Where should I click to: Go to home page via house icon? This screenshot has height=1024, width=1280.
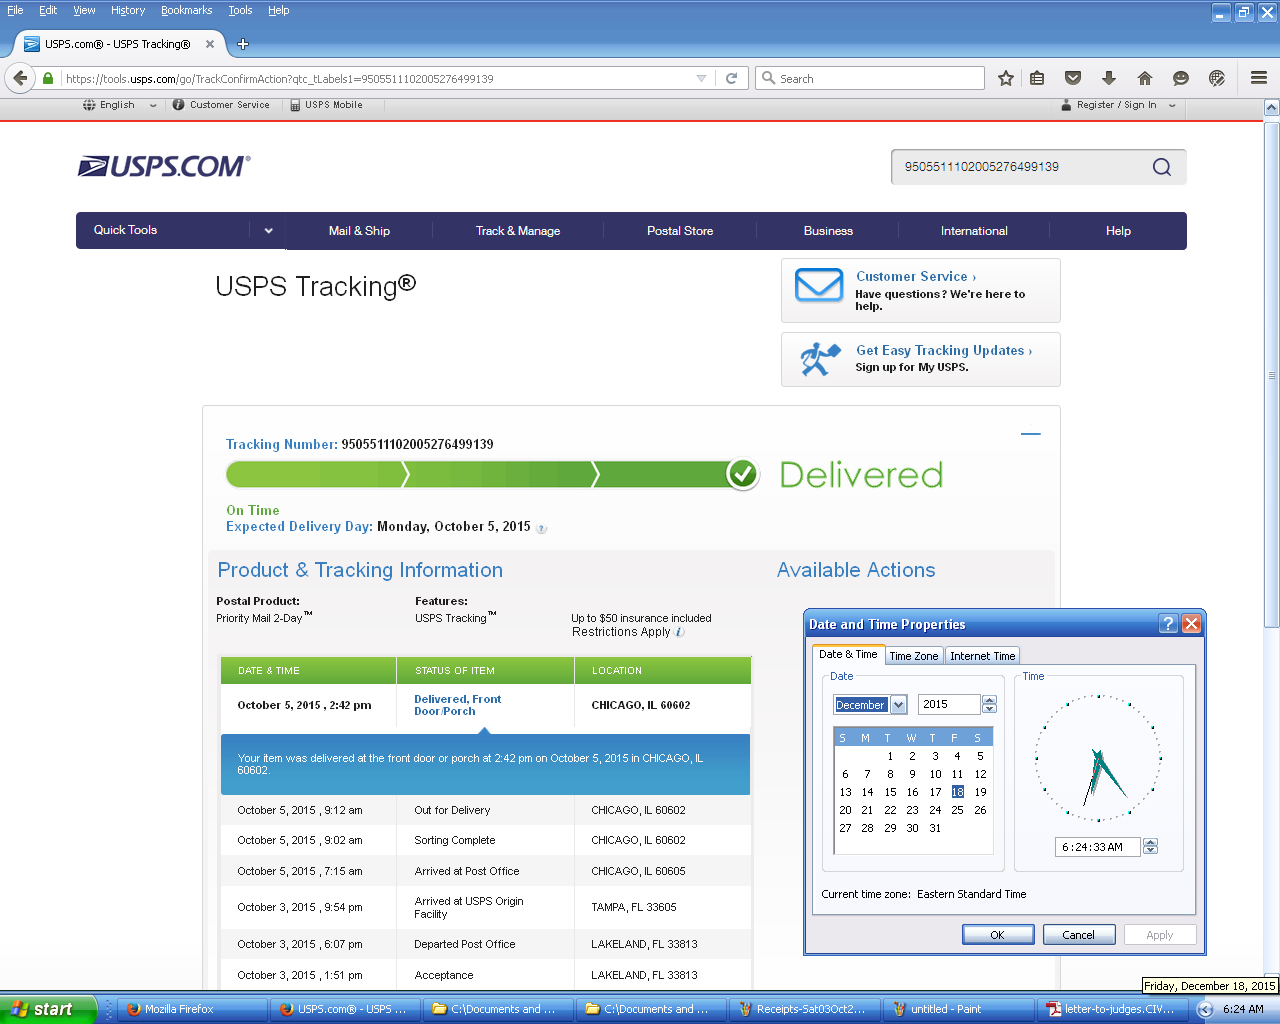tap(1145, 78)
